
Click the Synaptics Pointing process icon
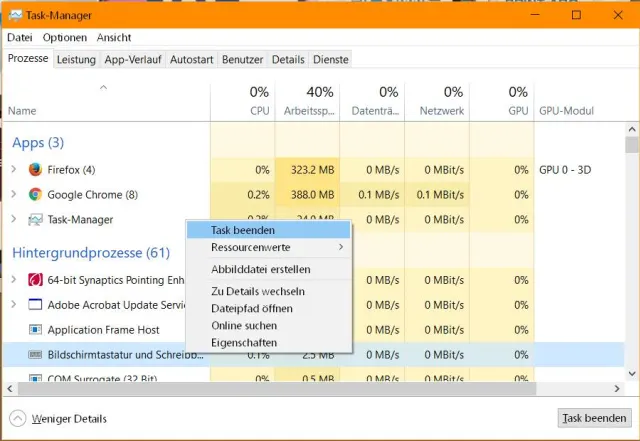click(35, 279)
